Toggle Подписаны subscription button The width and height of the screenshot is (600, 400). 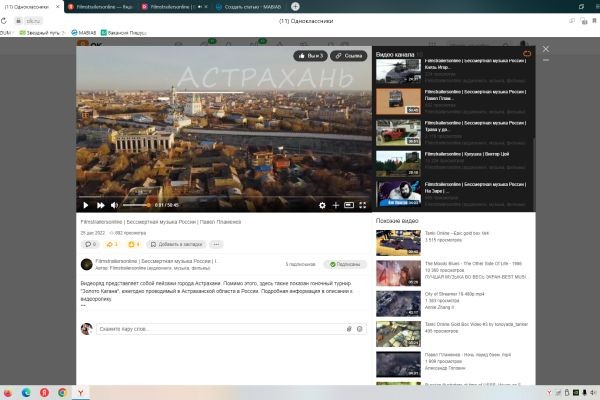345,264
